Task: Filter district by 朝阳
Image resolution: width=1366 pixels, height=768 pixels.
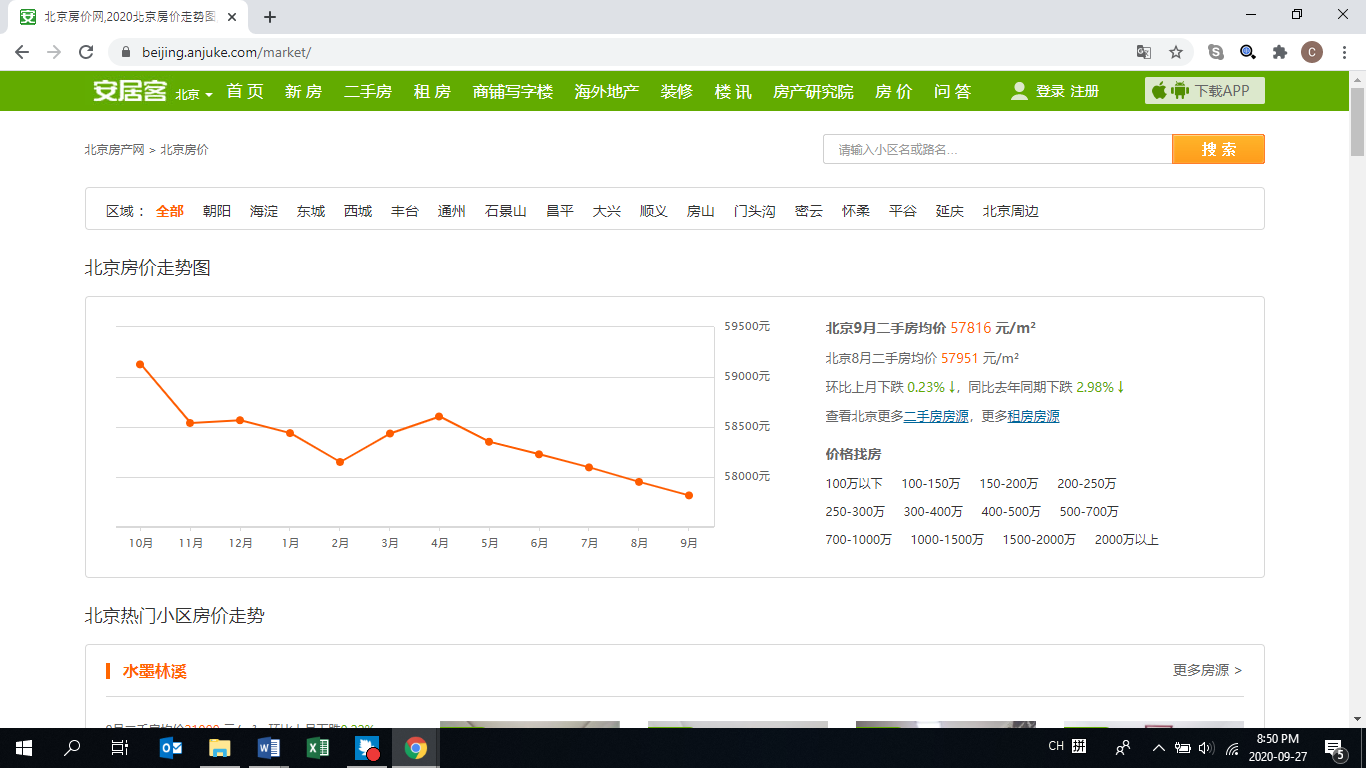Action: (217, 211)
